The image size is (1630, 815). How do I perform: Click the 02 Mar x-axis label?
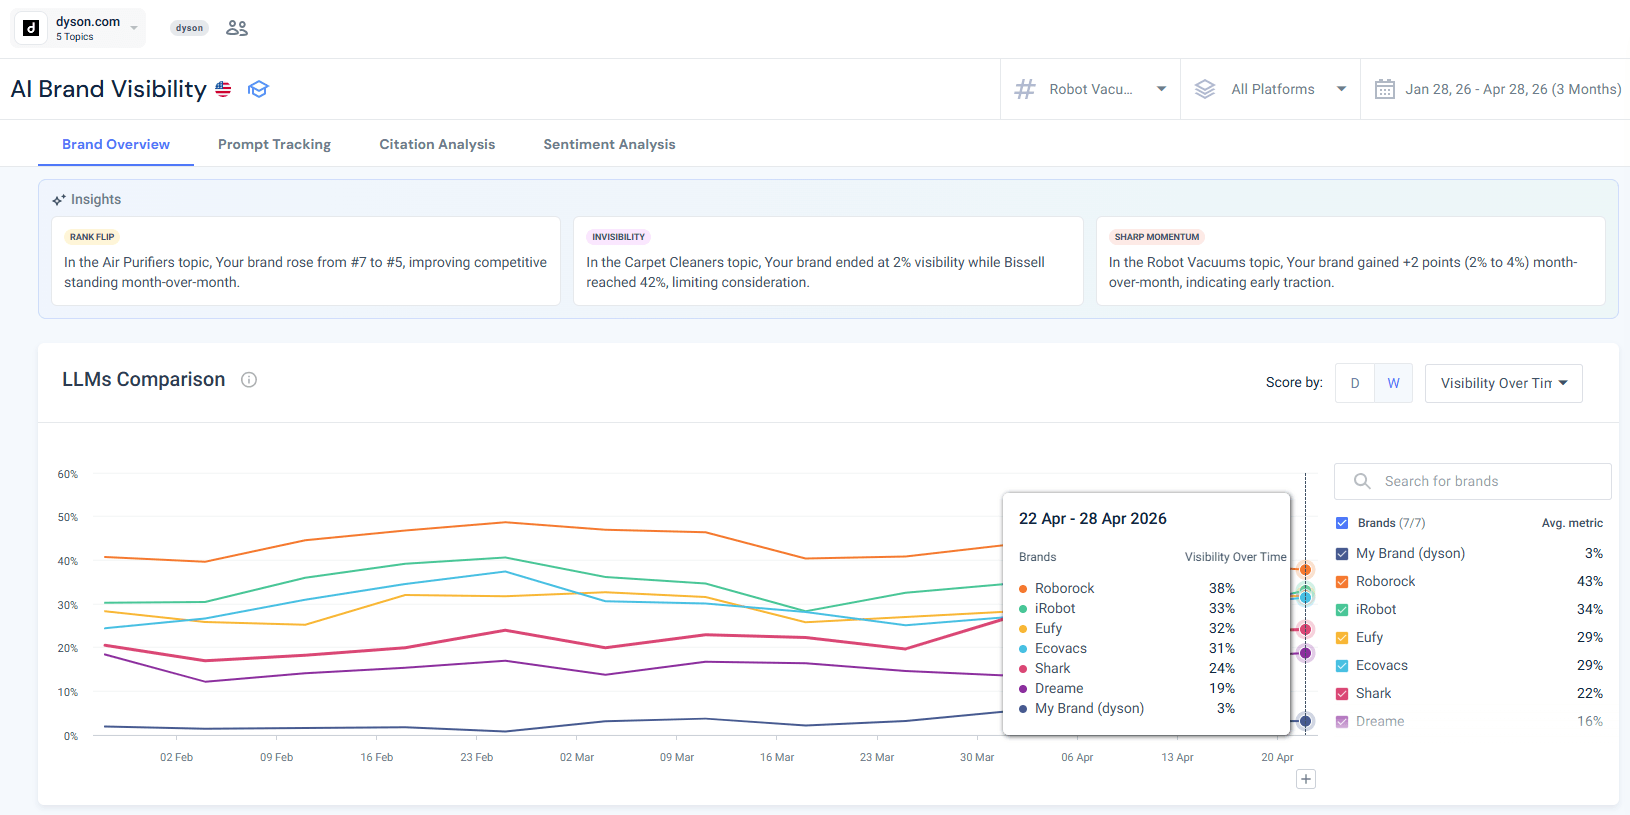(x=577, y=757)
